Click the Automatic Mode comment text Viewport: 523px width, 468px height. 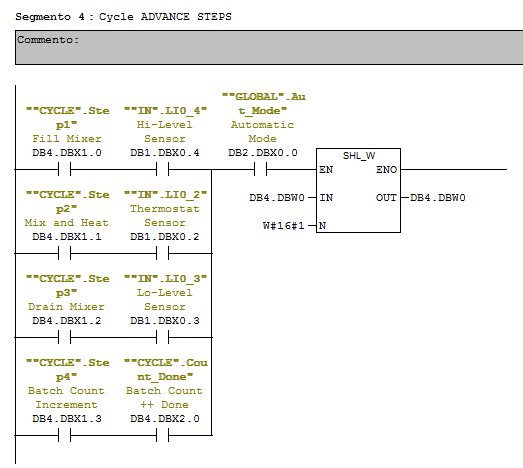click(263, 131)
